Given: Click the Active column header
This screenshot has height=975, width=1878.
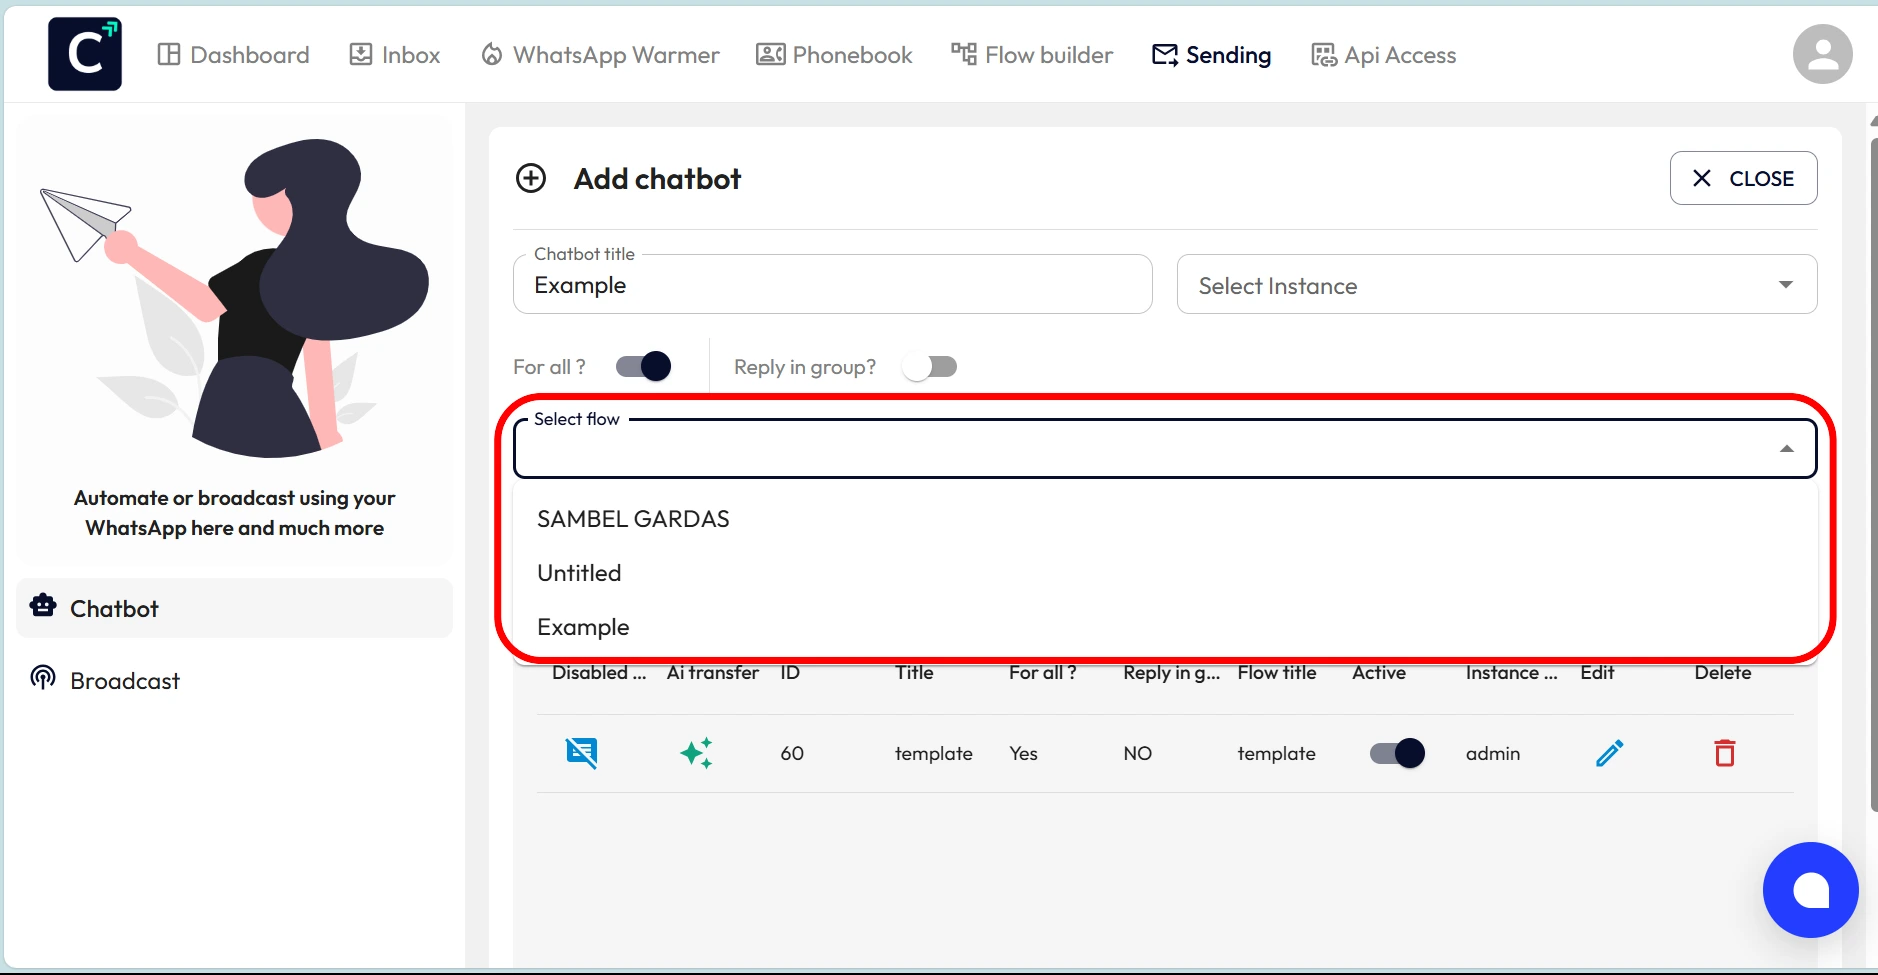Looking at the screenshot, I should point(1379,673).
